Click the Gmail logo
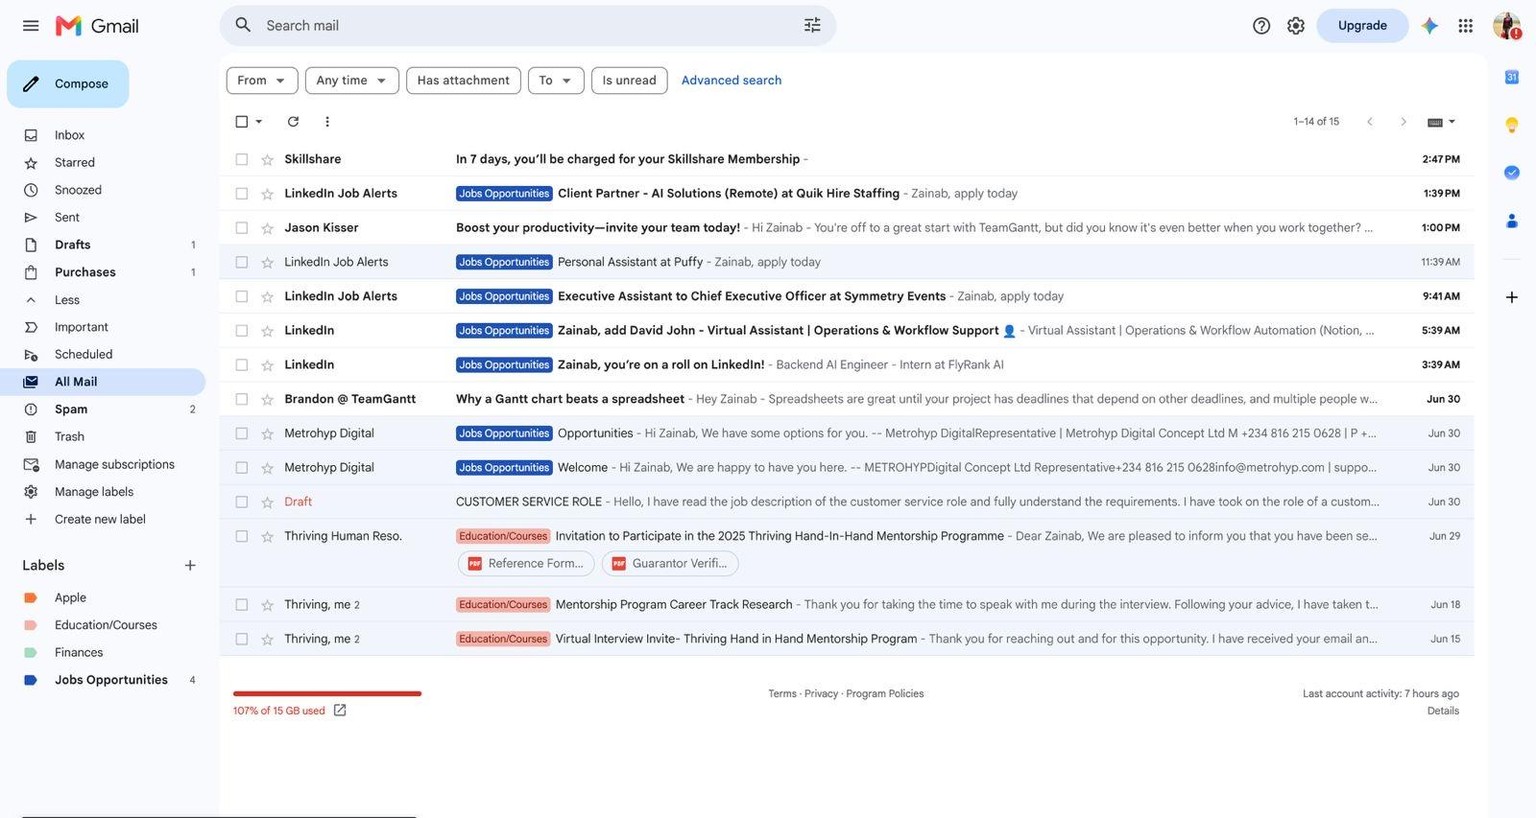Screen dimensions: 1536x818 (97, 25)
